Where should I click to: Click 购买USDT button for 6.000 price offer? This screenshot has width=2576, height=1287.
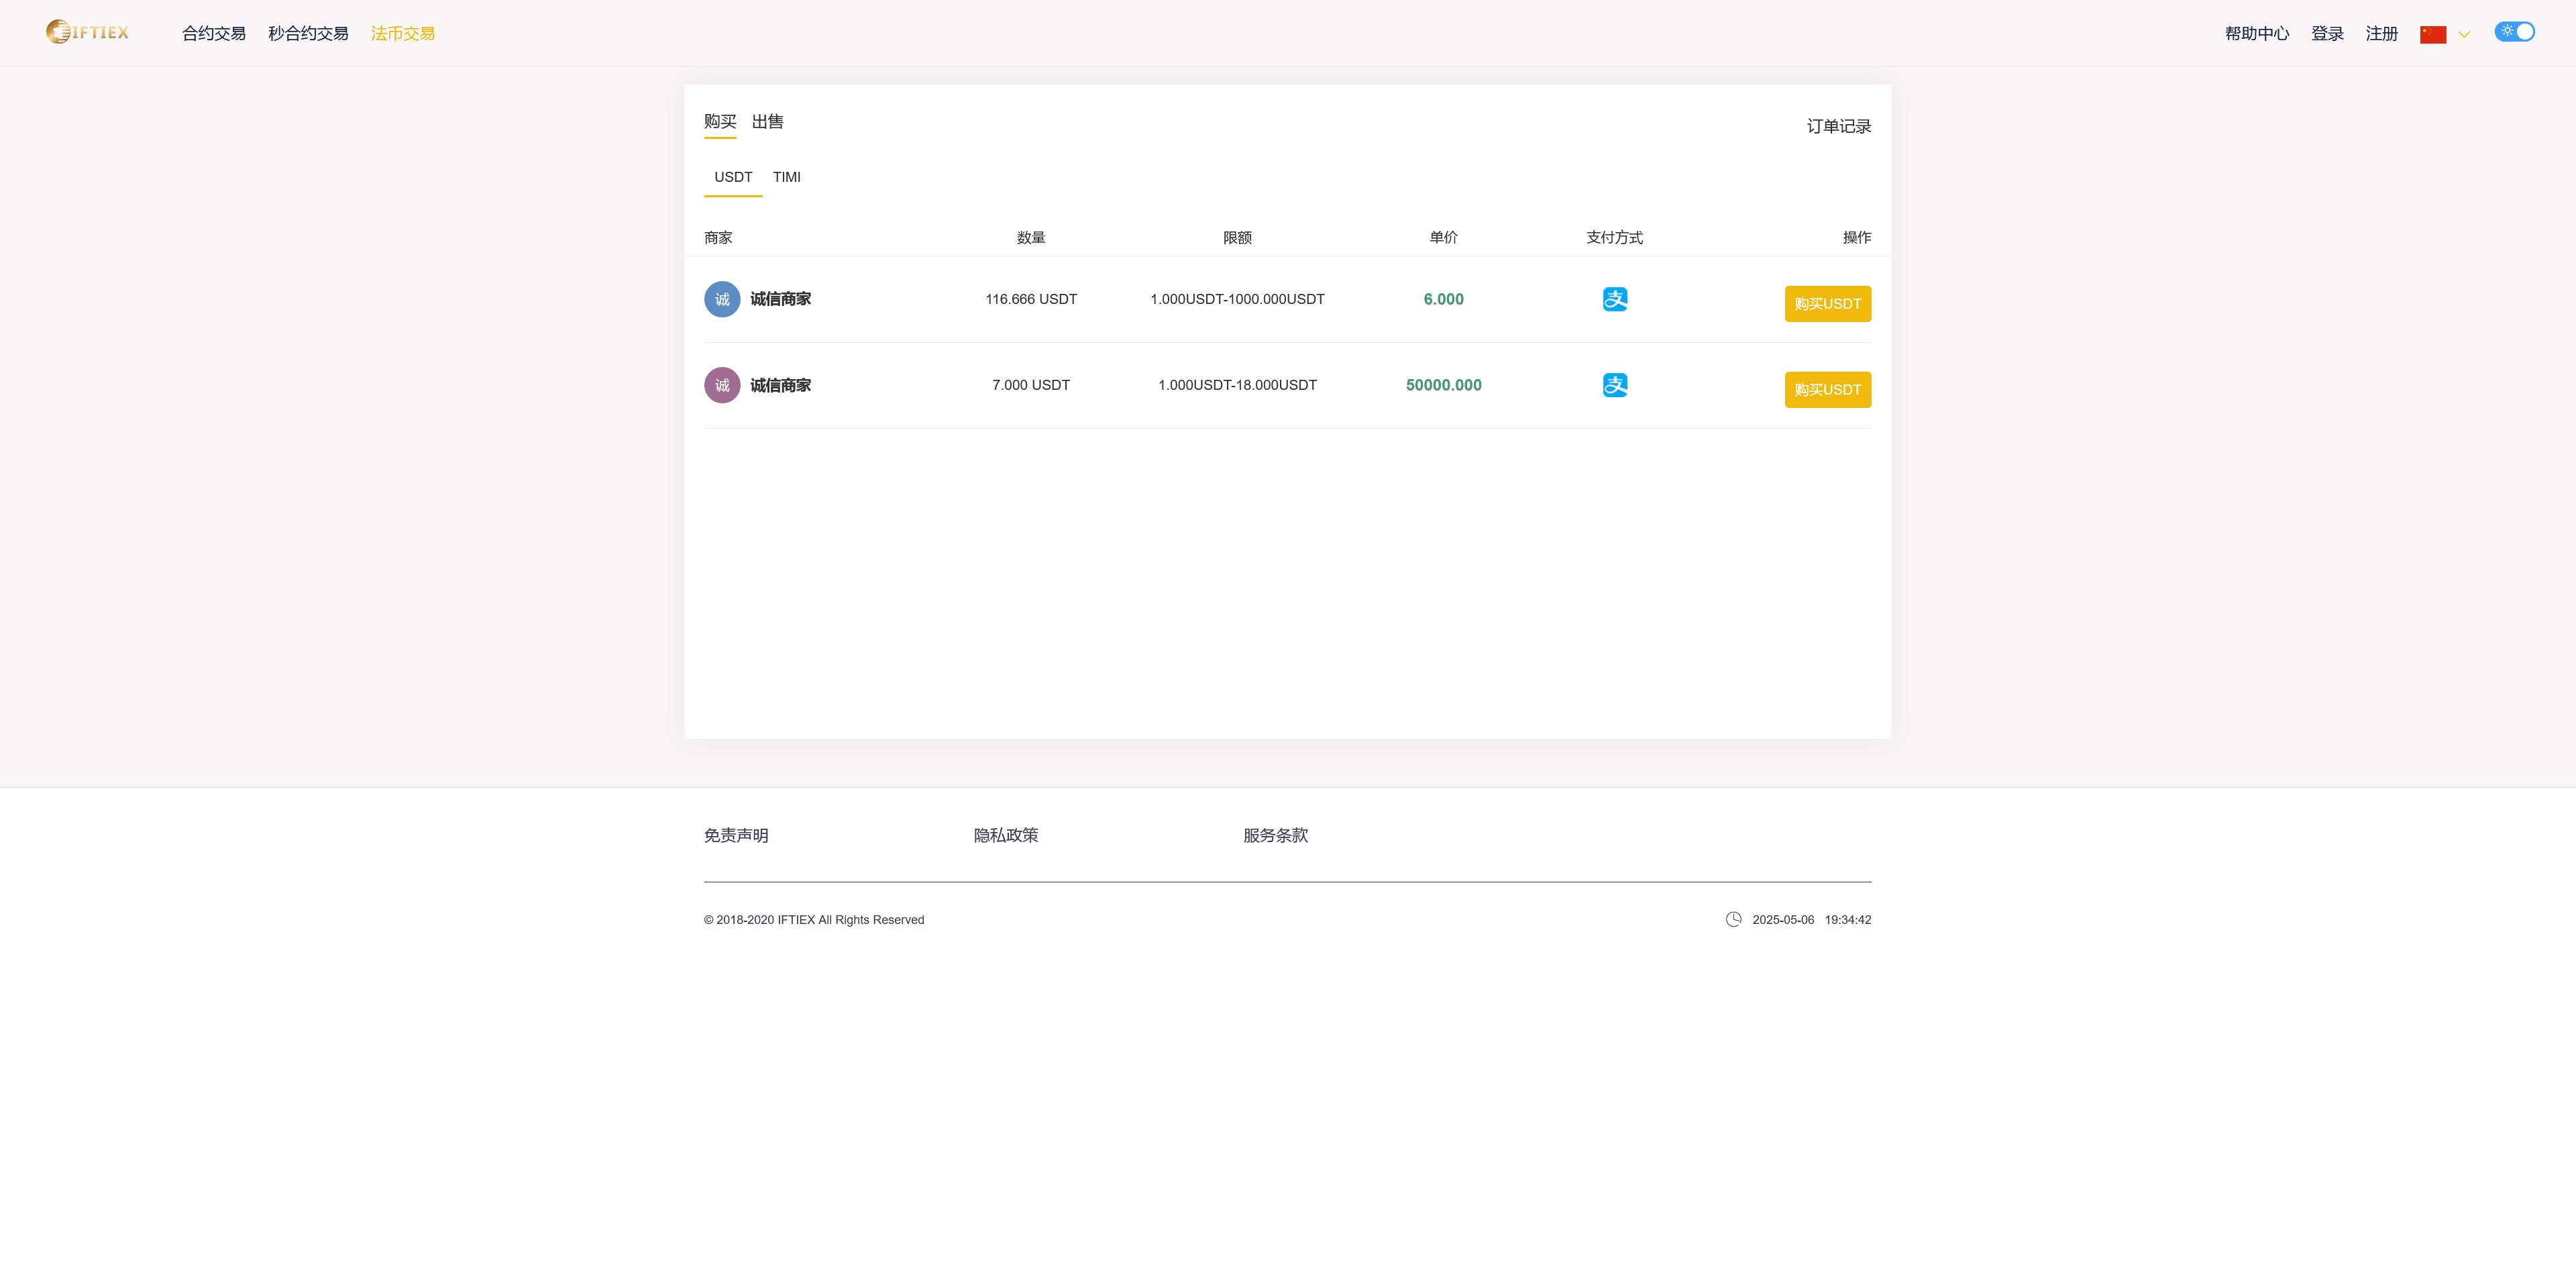1827,304
